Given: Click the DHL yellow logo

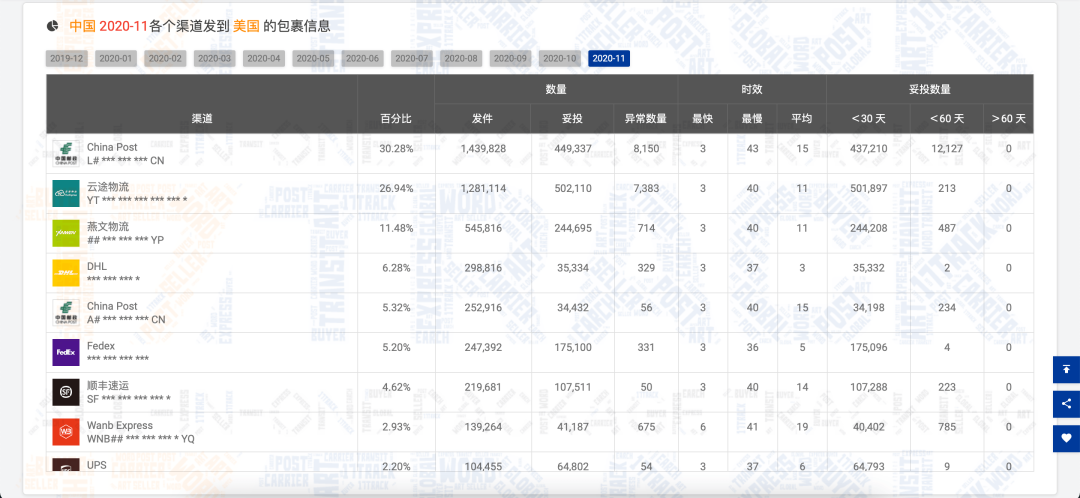Looking at the screenshot, I should (66, 273).
